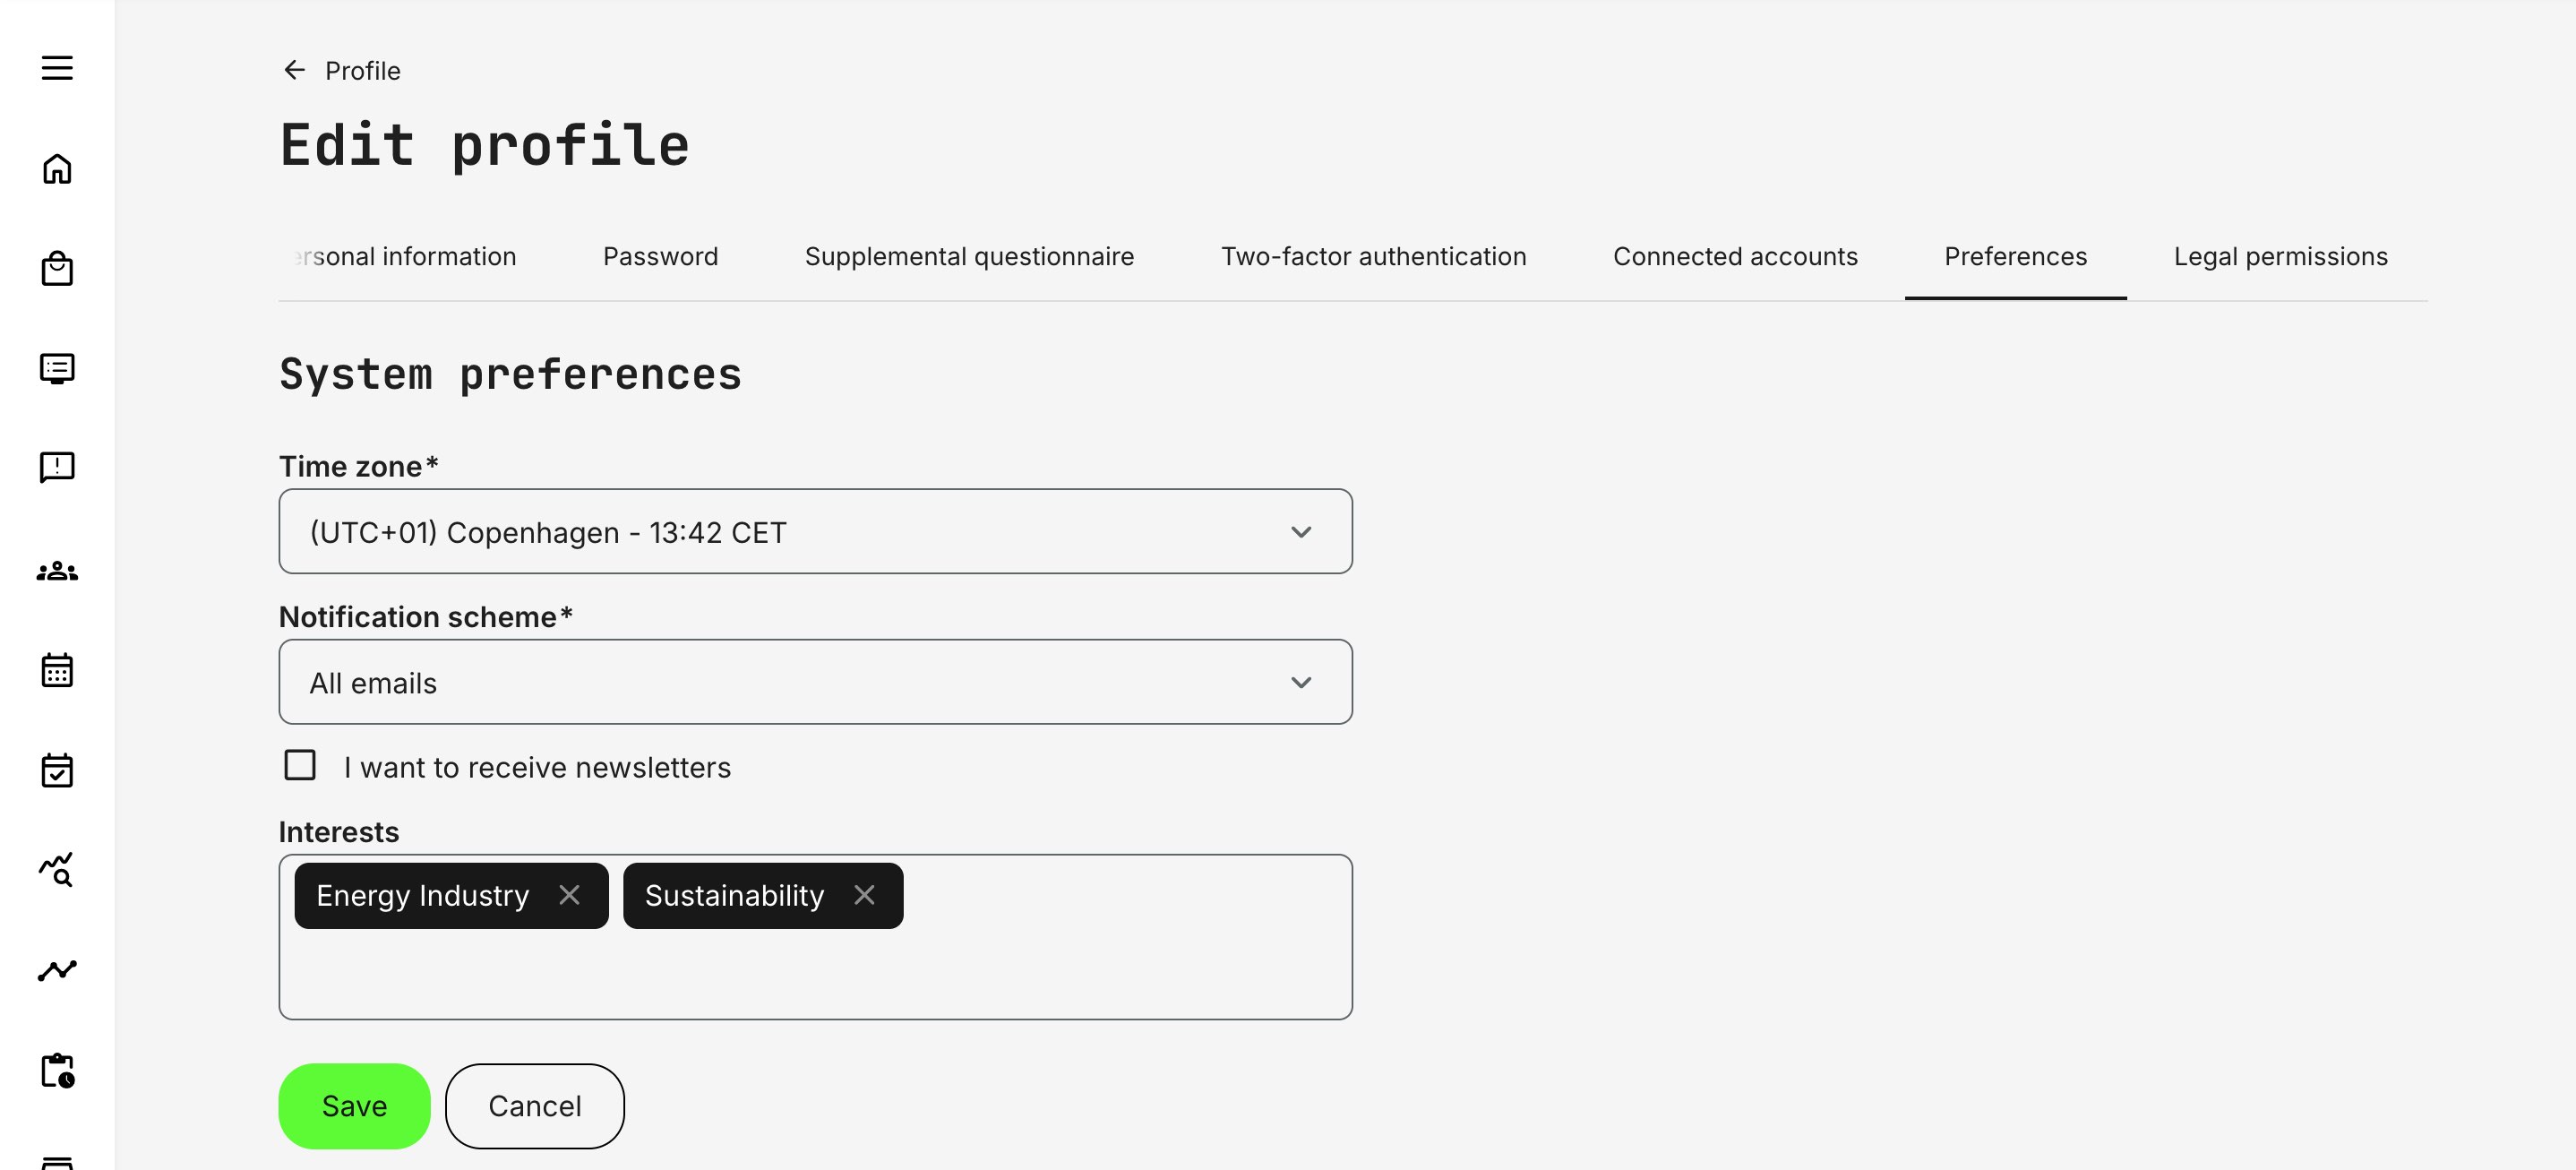The height and width of the screenshot is (1170, 2576).
Task: Open the alerts message icon
Action: coord(57,467)
